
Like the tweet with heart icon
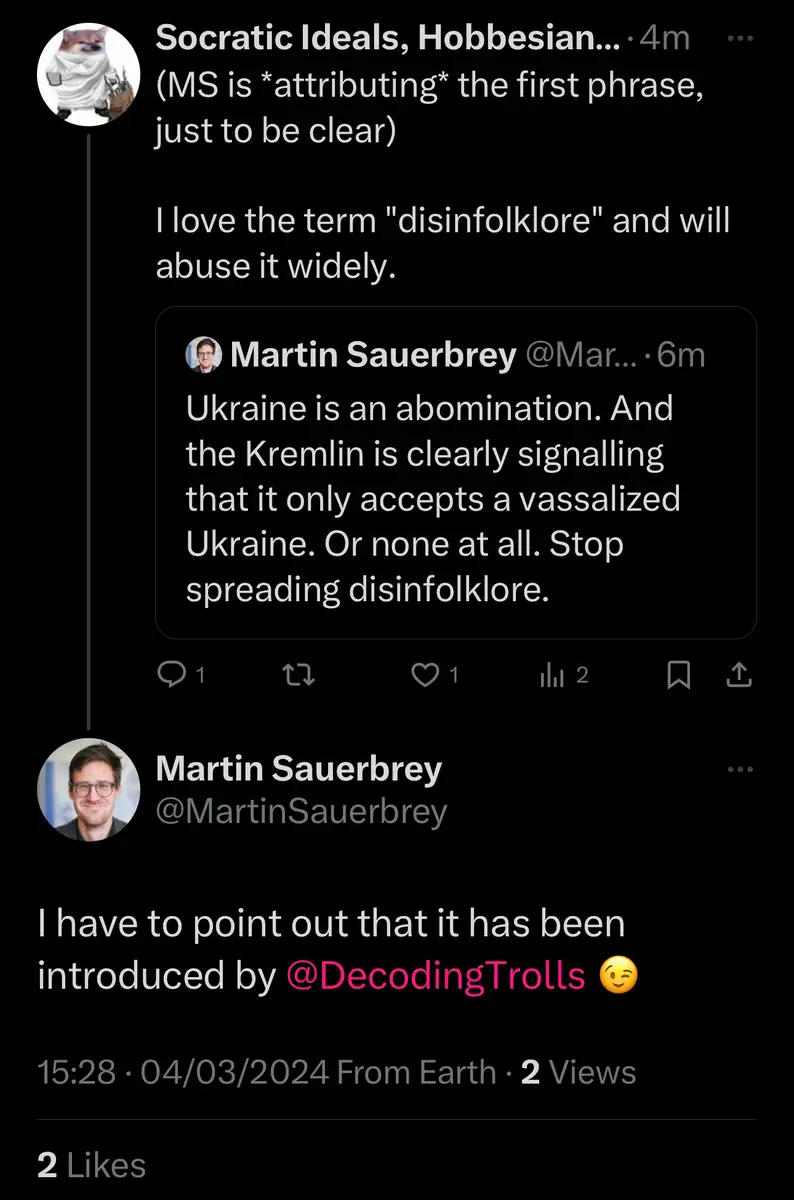coord(427,677)
